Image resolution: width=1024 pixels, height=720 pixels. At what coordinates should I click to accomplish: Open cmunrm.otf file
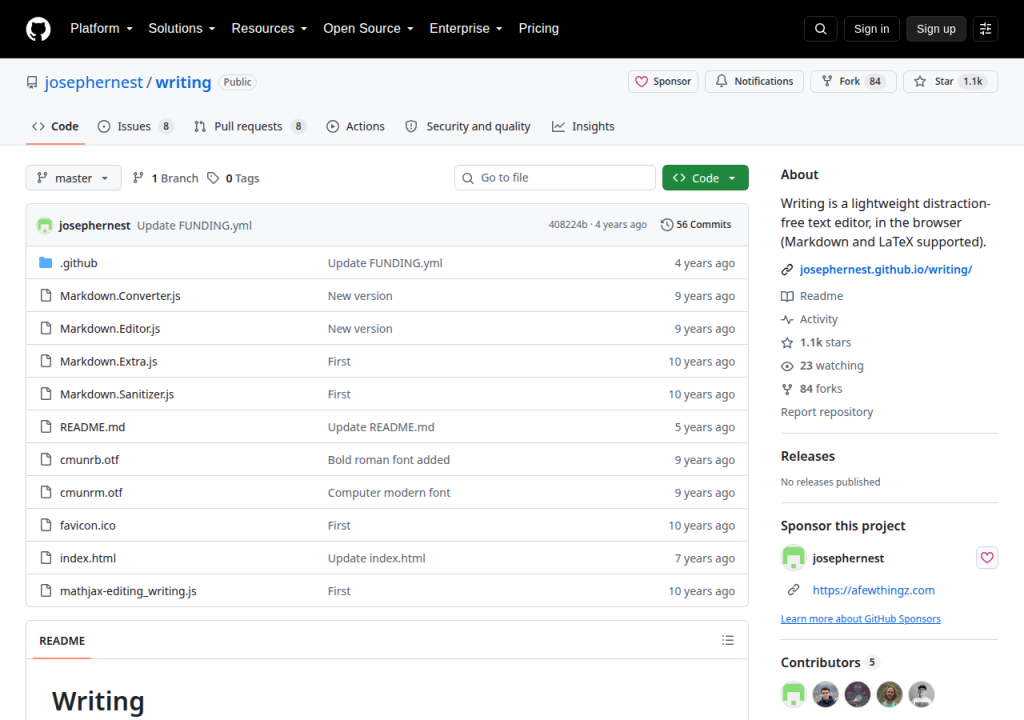click(x=91, y=492)
